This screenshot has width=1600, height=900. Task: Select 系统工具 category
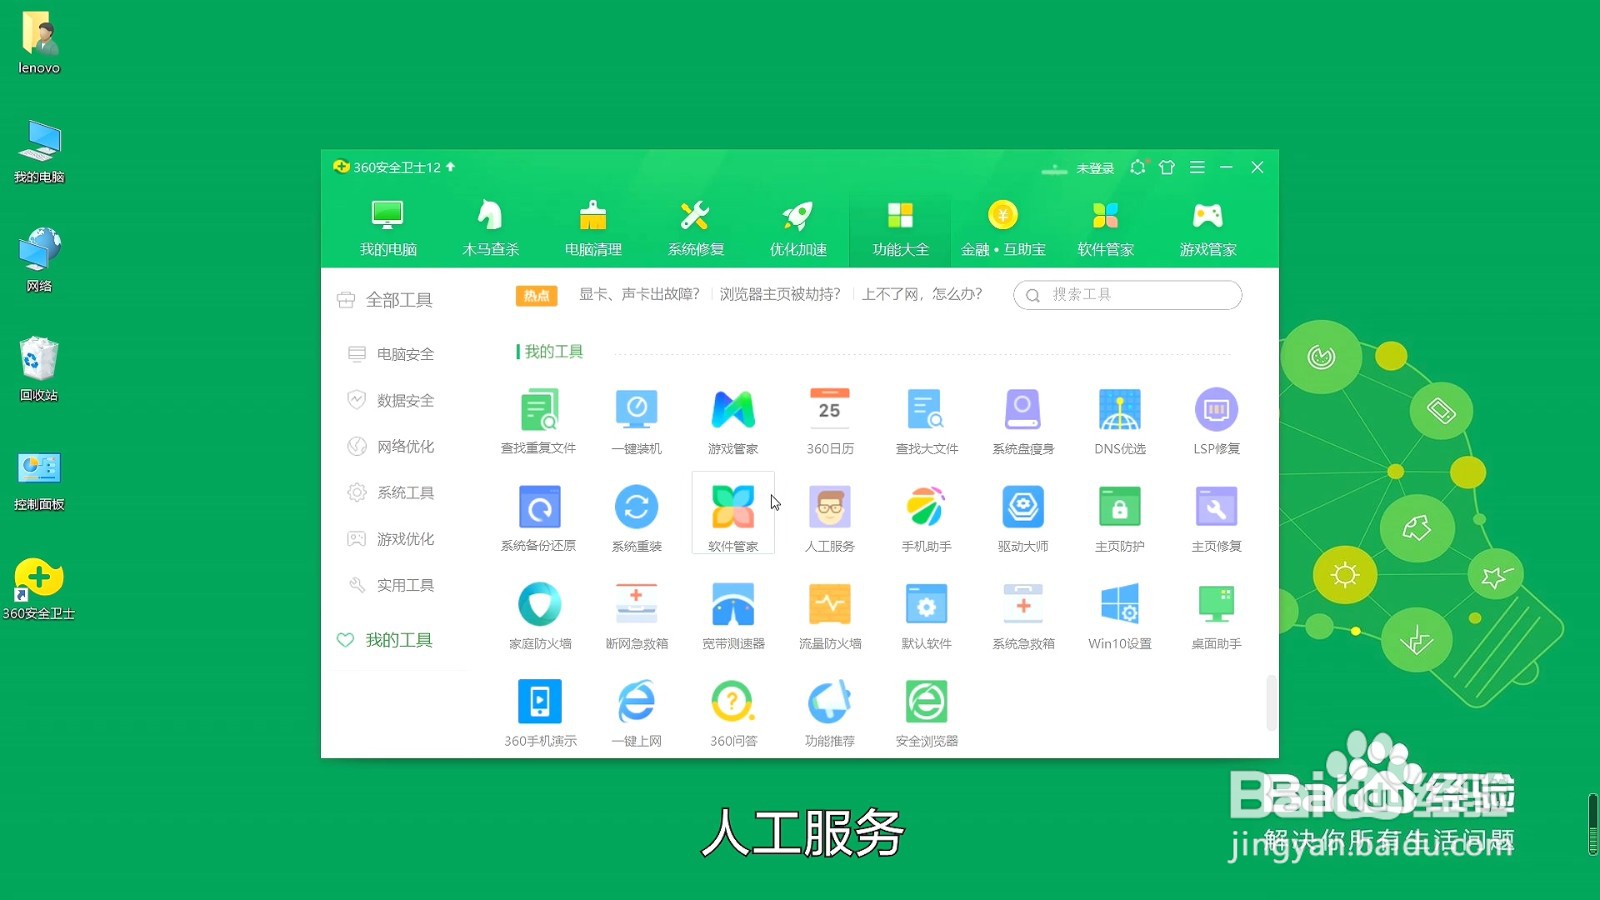391,492
